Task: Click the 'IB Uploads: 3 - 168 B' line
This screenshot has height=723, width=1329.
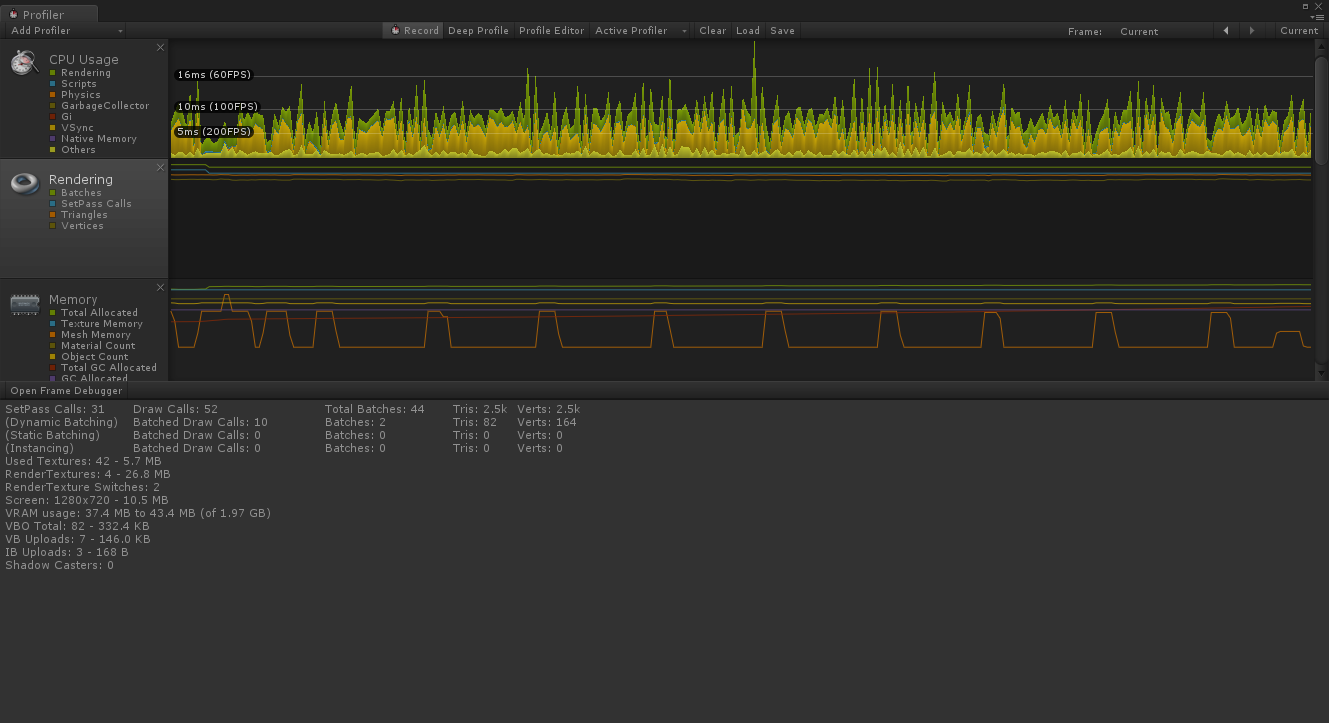Action: tap(67, 552)
